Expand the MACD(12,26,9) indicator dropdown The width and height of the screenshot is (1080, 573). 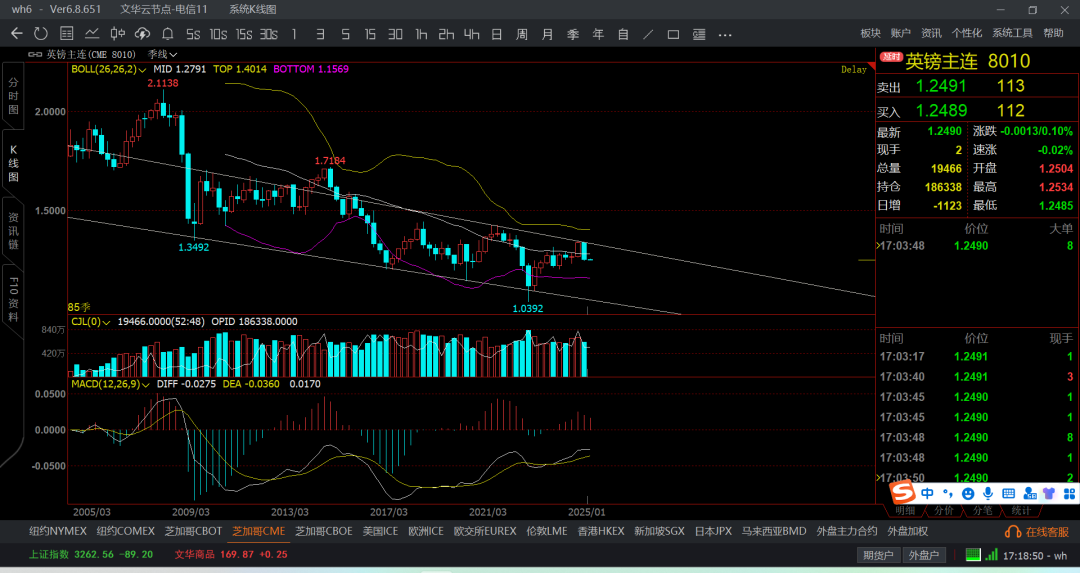pyautogui.click(x=110, y=384)
